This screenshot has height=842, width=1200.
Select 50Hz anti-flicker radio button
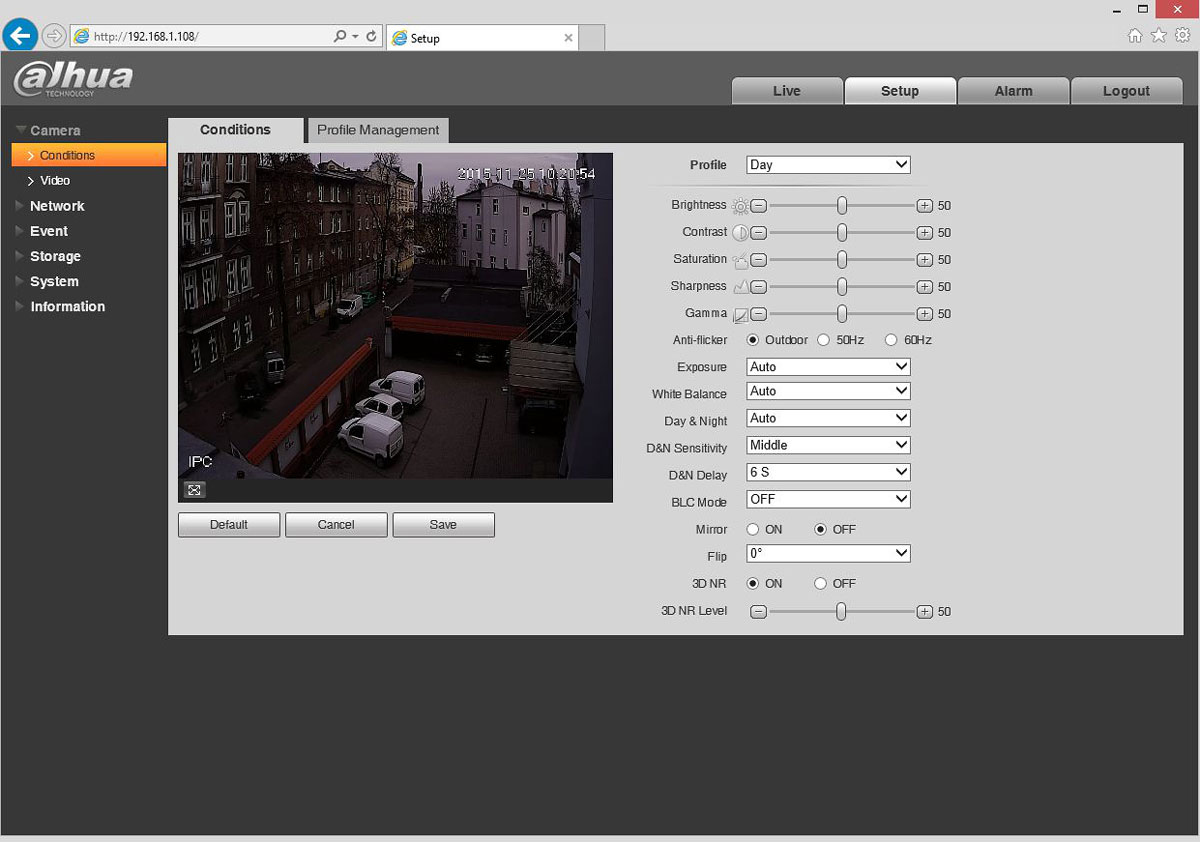pyautogui.click(x=824, y=340)
